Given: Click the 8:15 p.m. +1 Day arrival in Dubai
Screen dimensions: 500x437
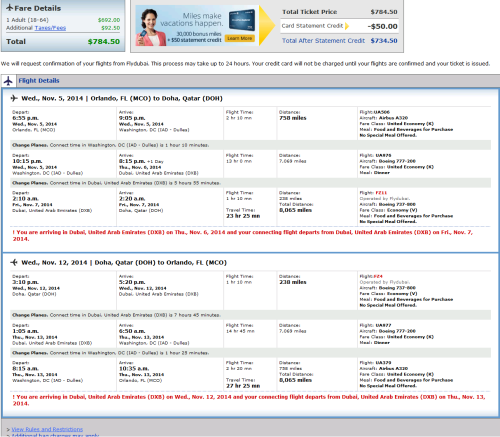Looking at the screenshot, I should (x=141, y=161).
